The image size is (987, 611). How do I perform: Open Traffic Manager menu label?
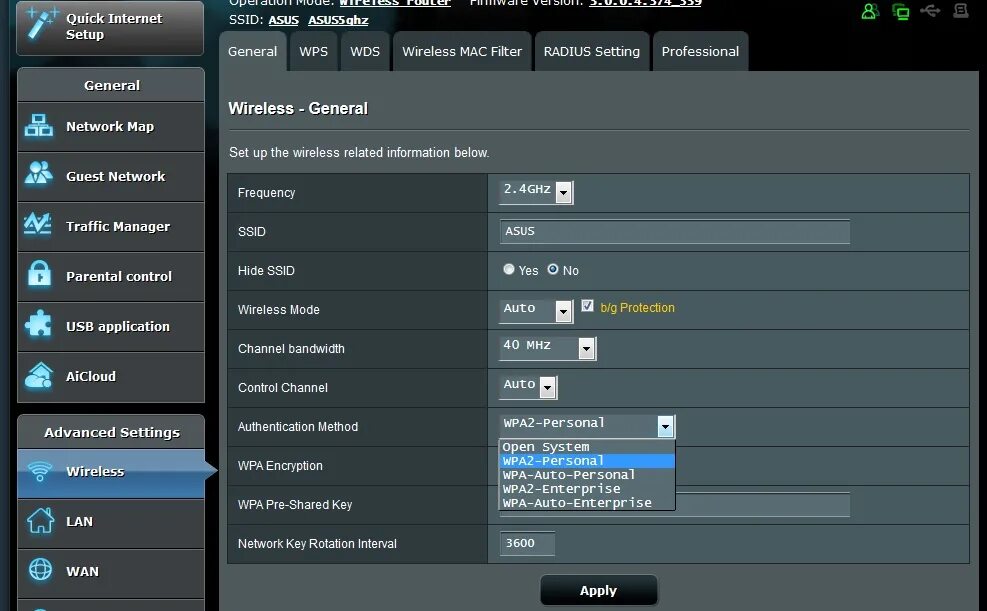[x=118, y=227]
